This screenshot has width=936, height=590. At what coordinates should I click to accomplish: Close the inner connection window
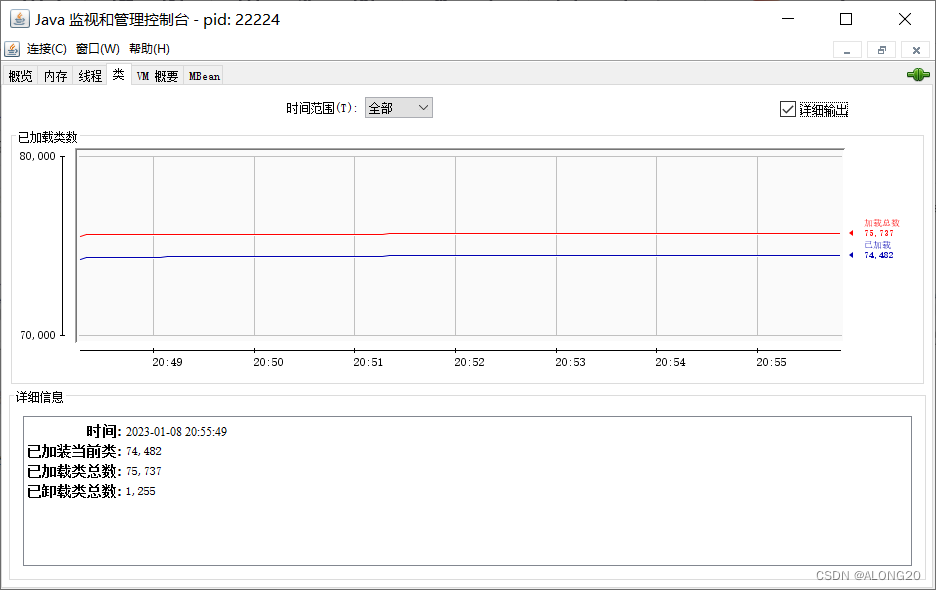point(916,50)
